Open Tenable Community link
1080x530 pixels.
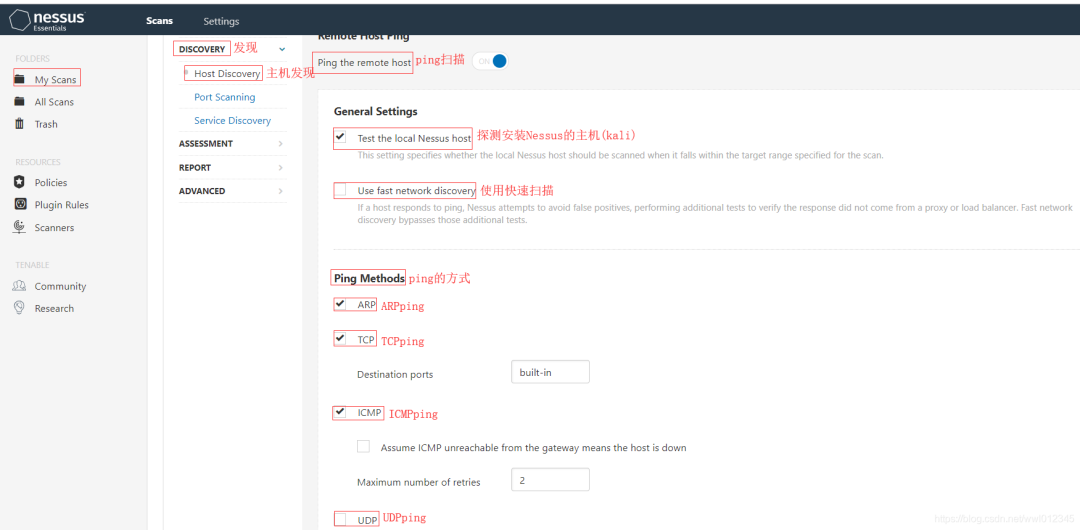coord(60,286)
